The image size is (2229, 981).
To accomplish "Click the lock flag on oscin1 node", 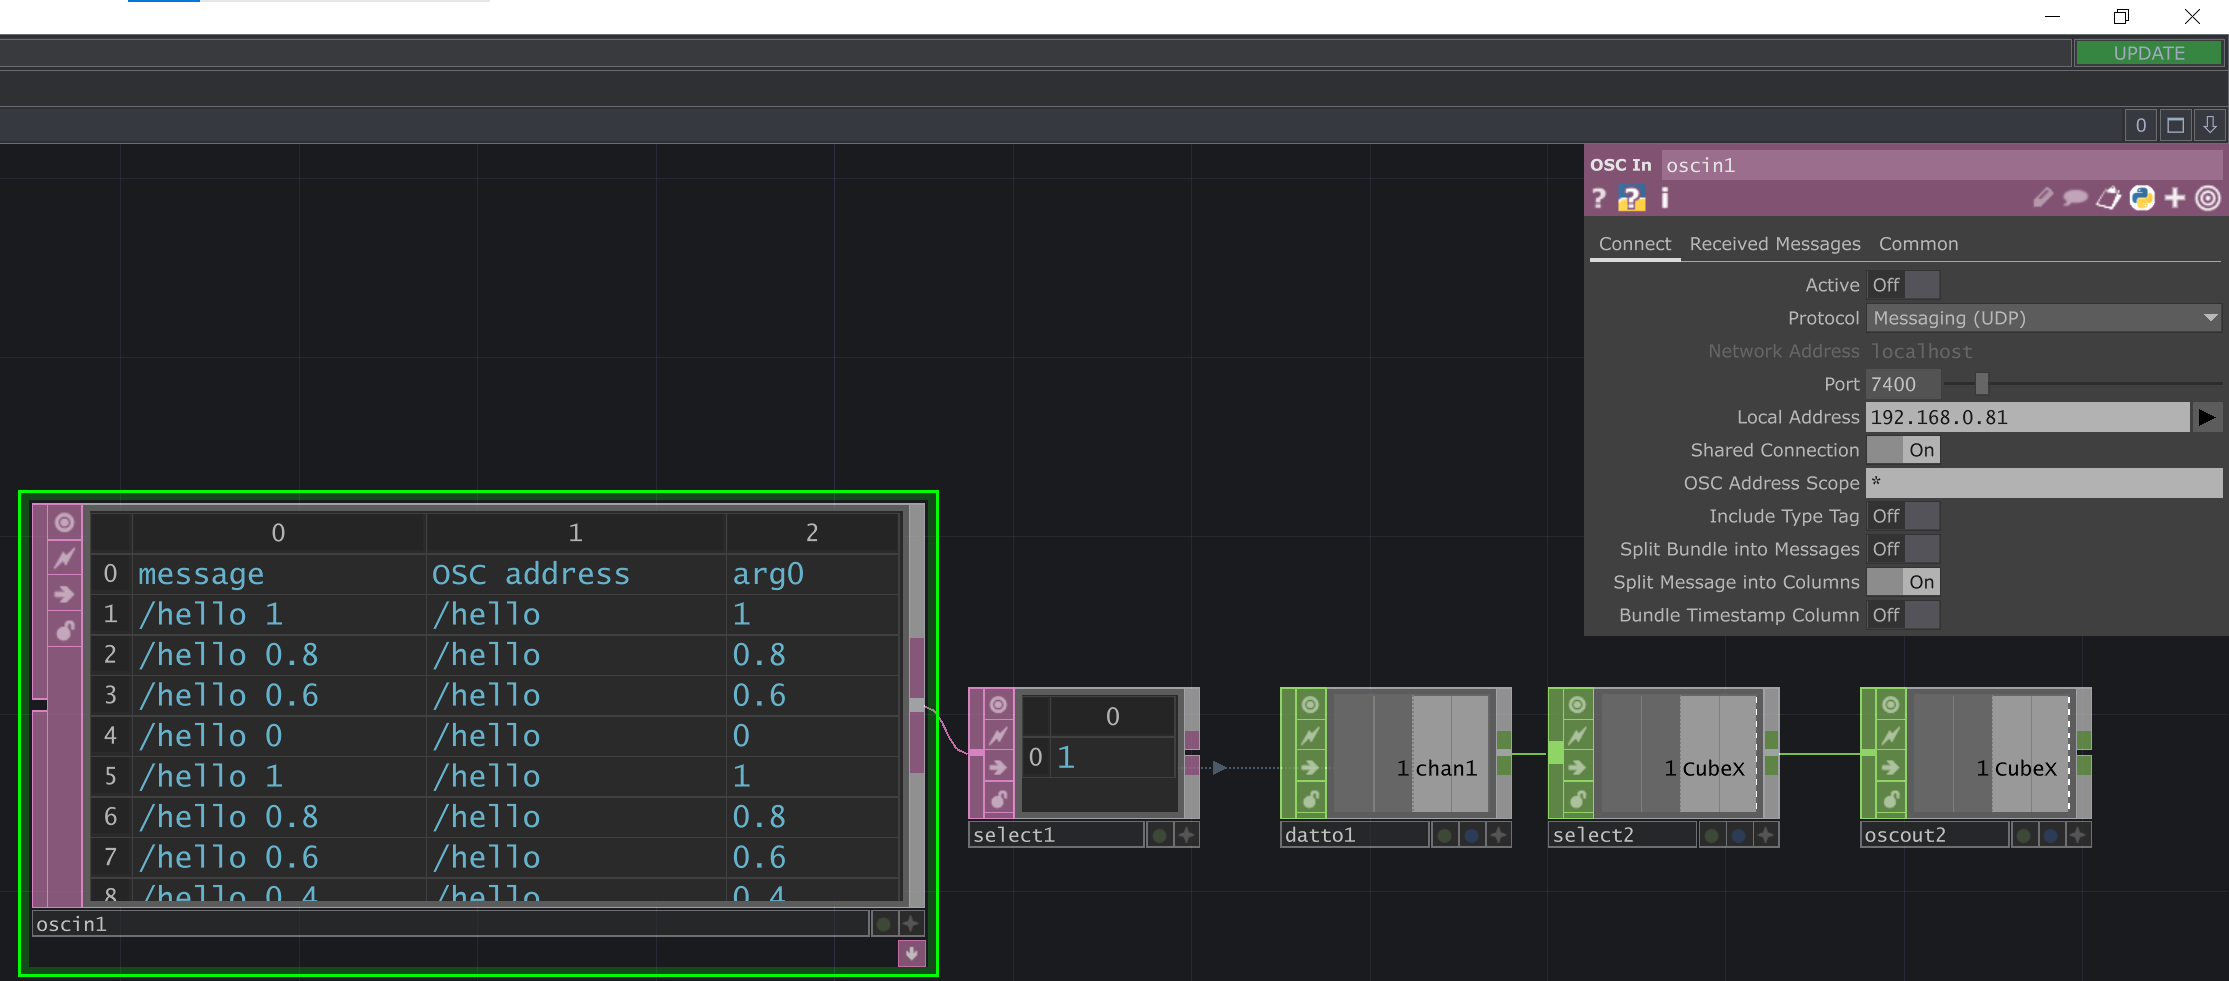I will [64, 630].
